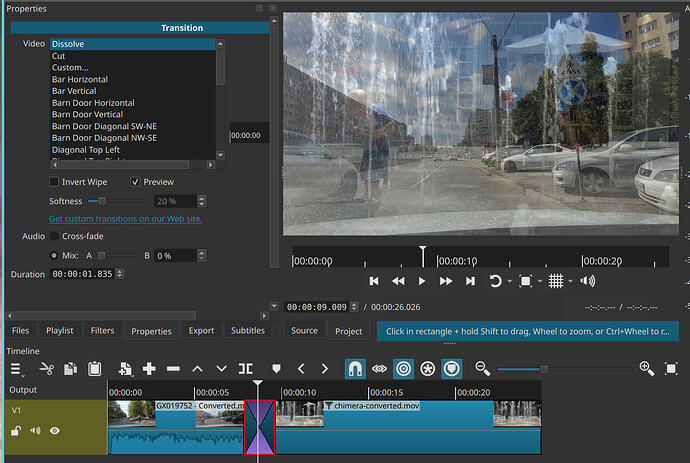Choose Custom... transition in the list
This screenshot has width=690, height=463.
coord(132,68)
